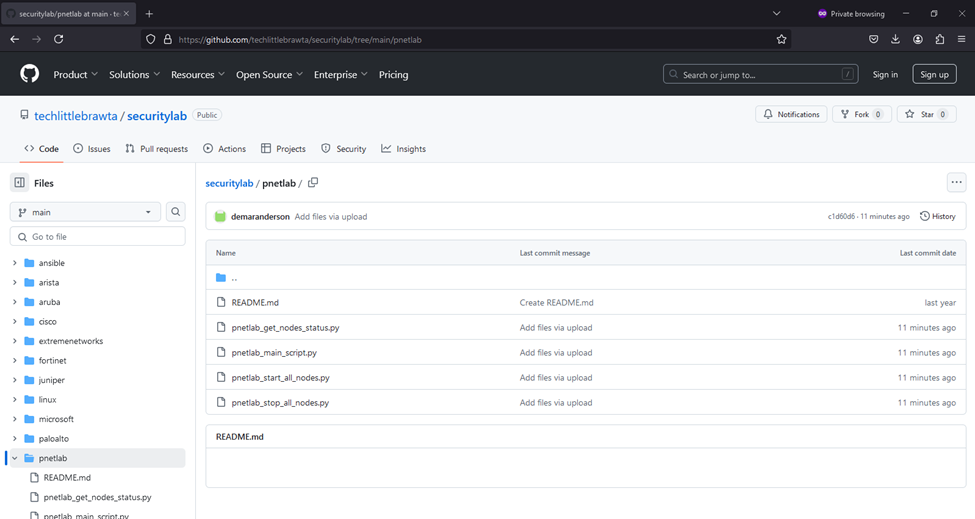Open the Pull requests tab
The image size is (975, 519).
coord(157,149)
